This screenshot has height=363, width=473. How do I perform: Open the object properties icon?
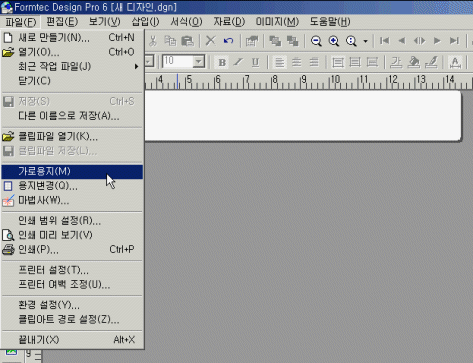tap(252, 41)
